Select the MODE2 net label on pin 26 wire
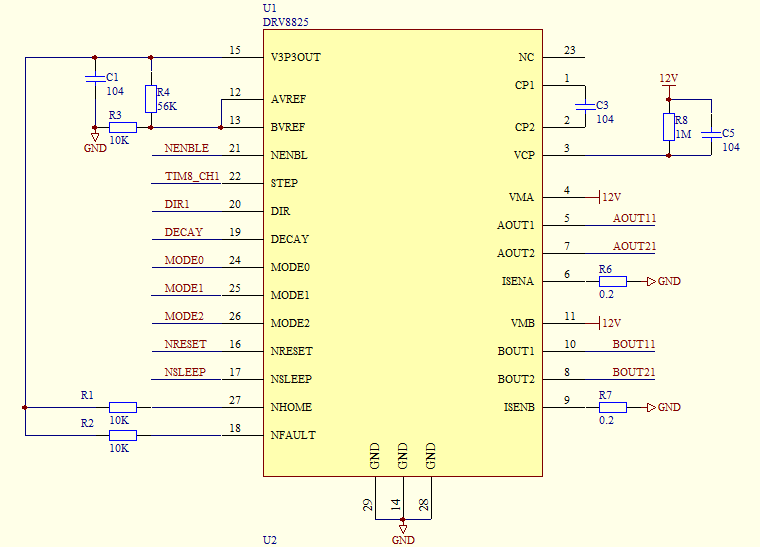 point(184,316)
